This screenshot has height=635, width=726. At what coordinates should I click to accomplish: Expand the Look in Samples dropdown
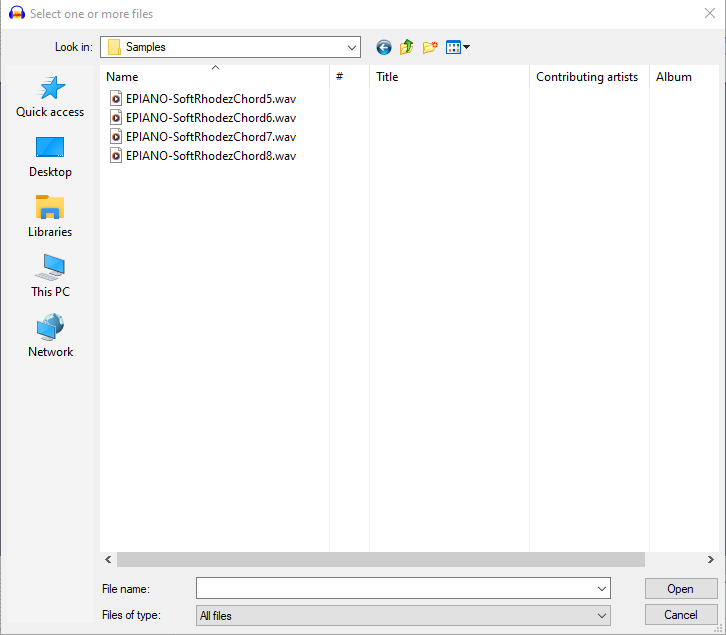[x=351, y=47]
